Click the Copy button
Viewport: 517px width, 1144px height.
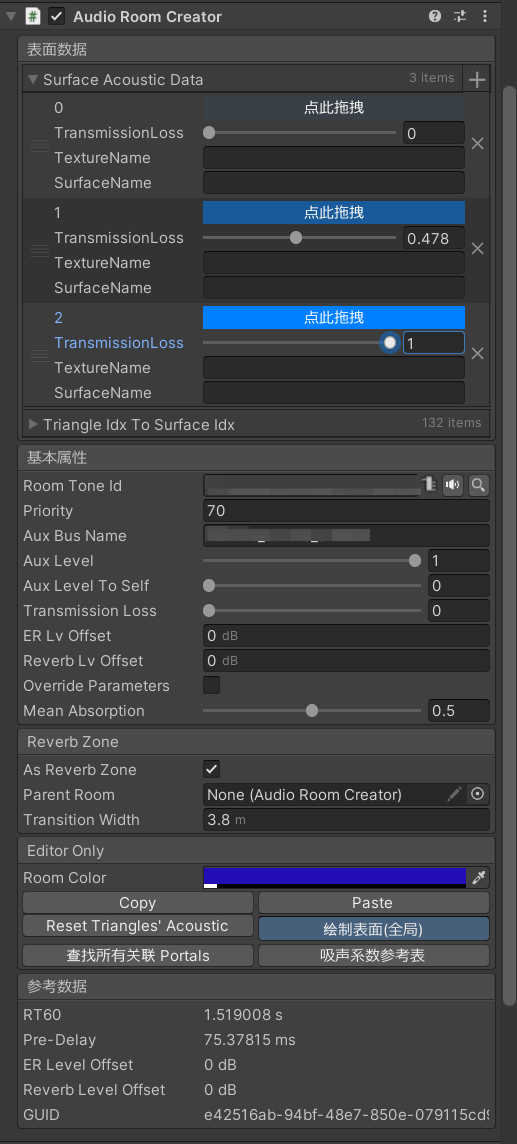[x=138, y=903]
